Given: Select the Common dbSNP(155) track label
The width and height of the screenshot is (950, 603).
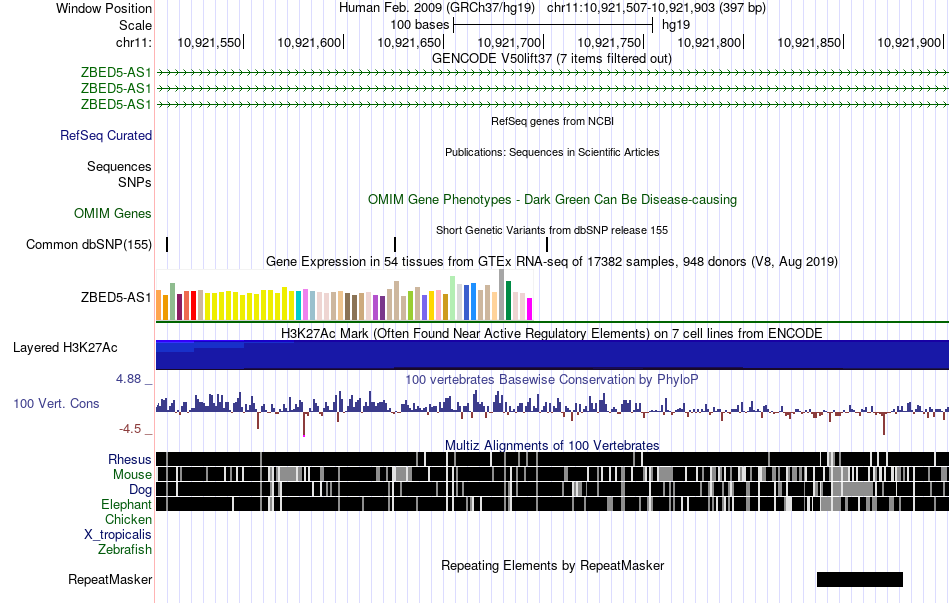Looking at the screenshot, I should pos(89,244).
